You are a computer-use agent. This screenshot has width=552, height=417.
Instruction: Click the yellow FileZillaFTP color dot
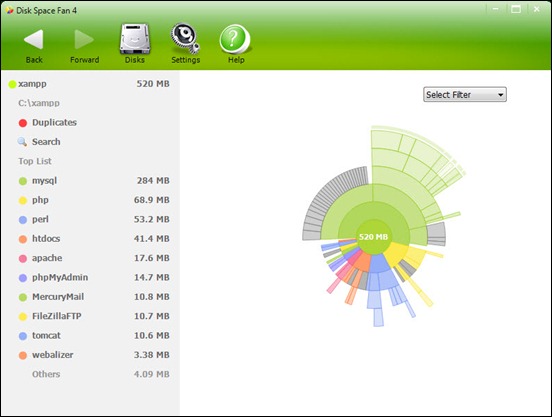tap(23, 317)
